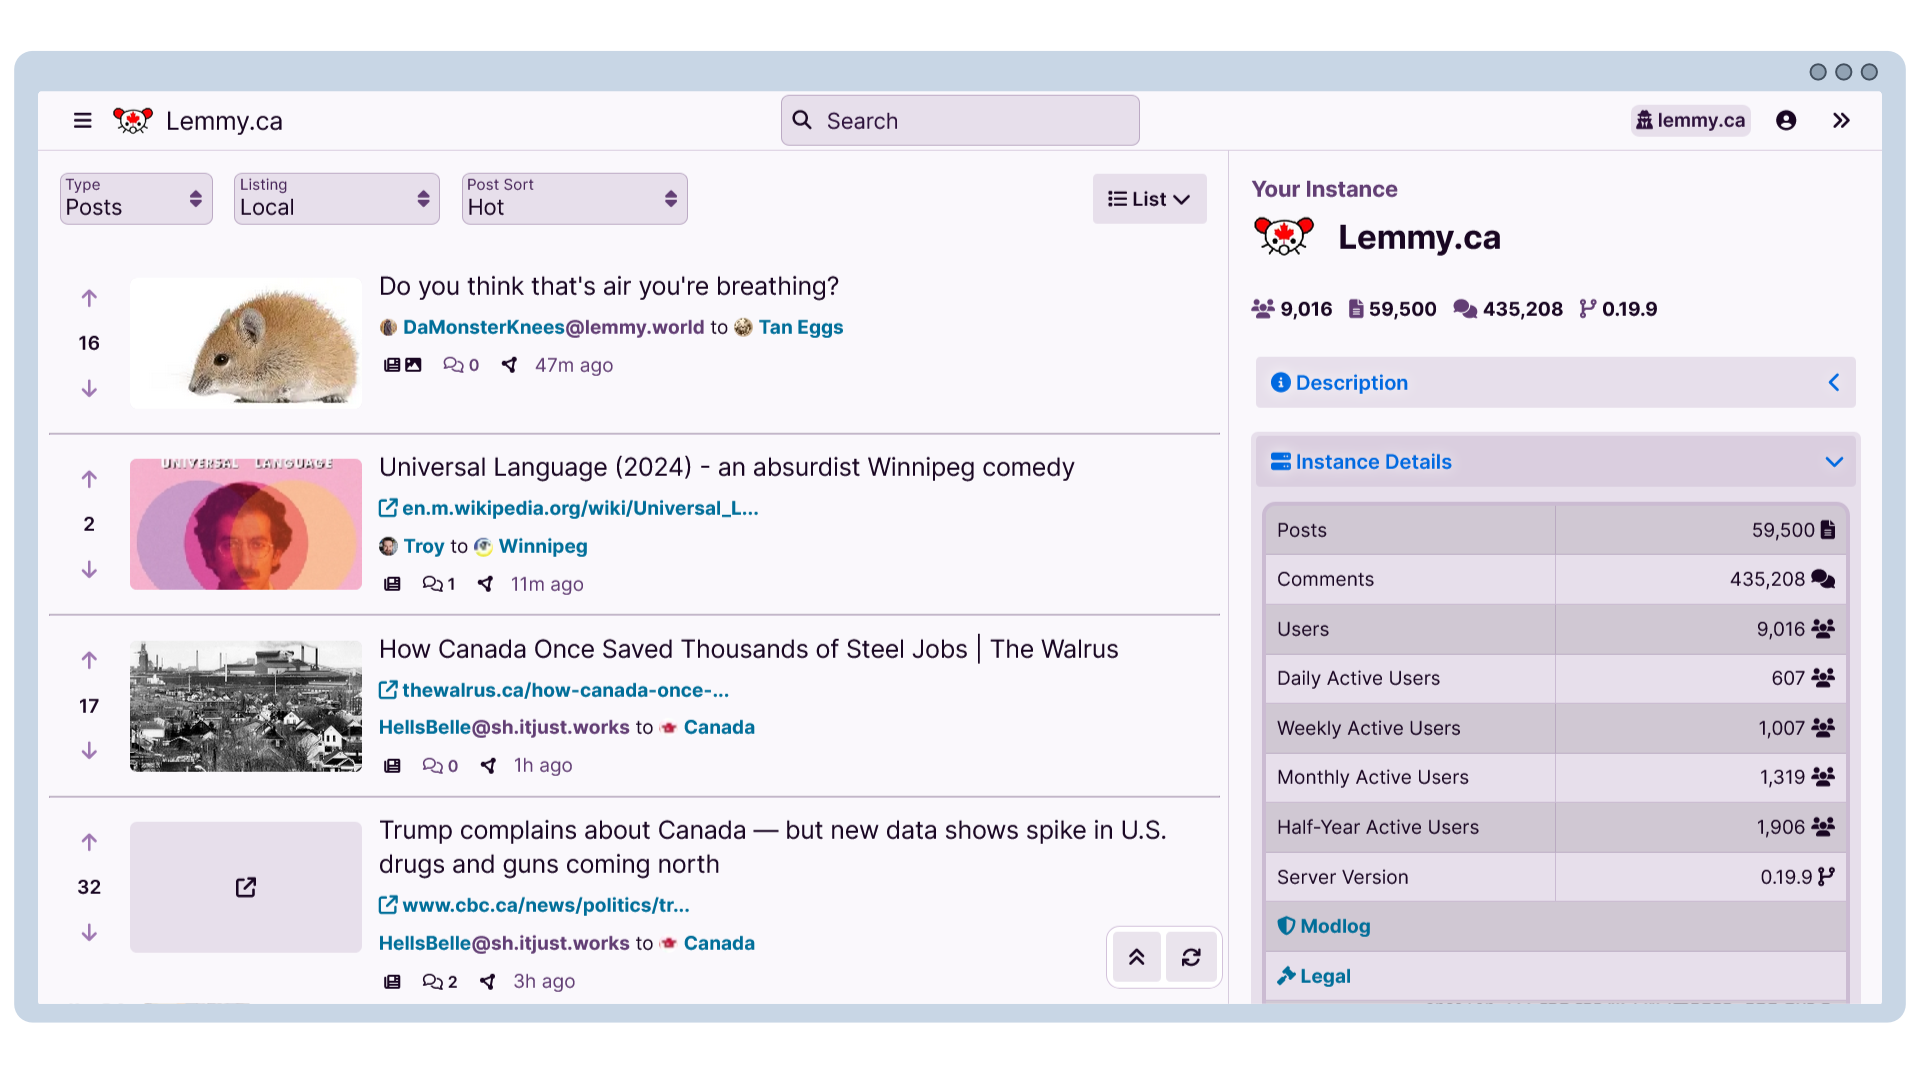1920x1080 pixels.
Task: Click the Lemmy.ca logo icon
Action: coord(133,119)
